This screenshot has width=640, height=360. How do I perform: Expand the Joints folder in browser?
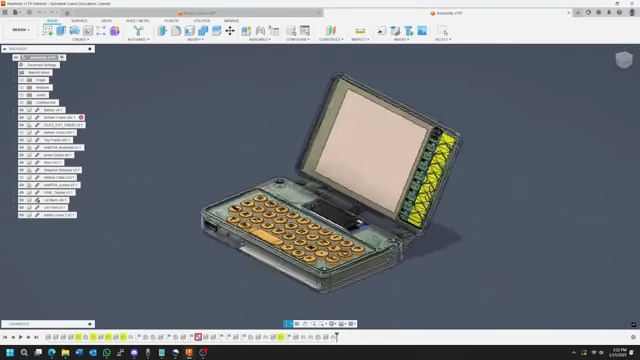pos(14,95)
